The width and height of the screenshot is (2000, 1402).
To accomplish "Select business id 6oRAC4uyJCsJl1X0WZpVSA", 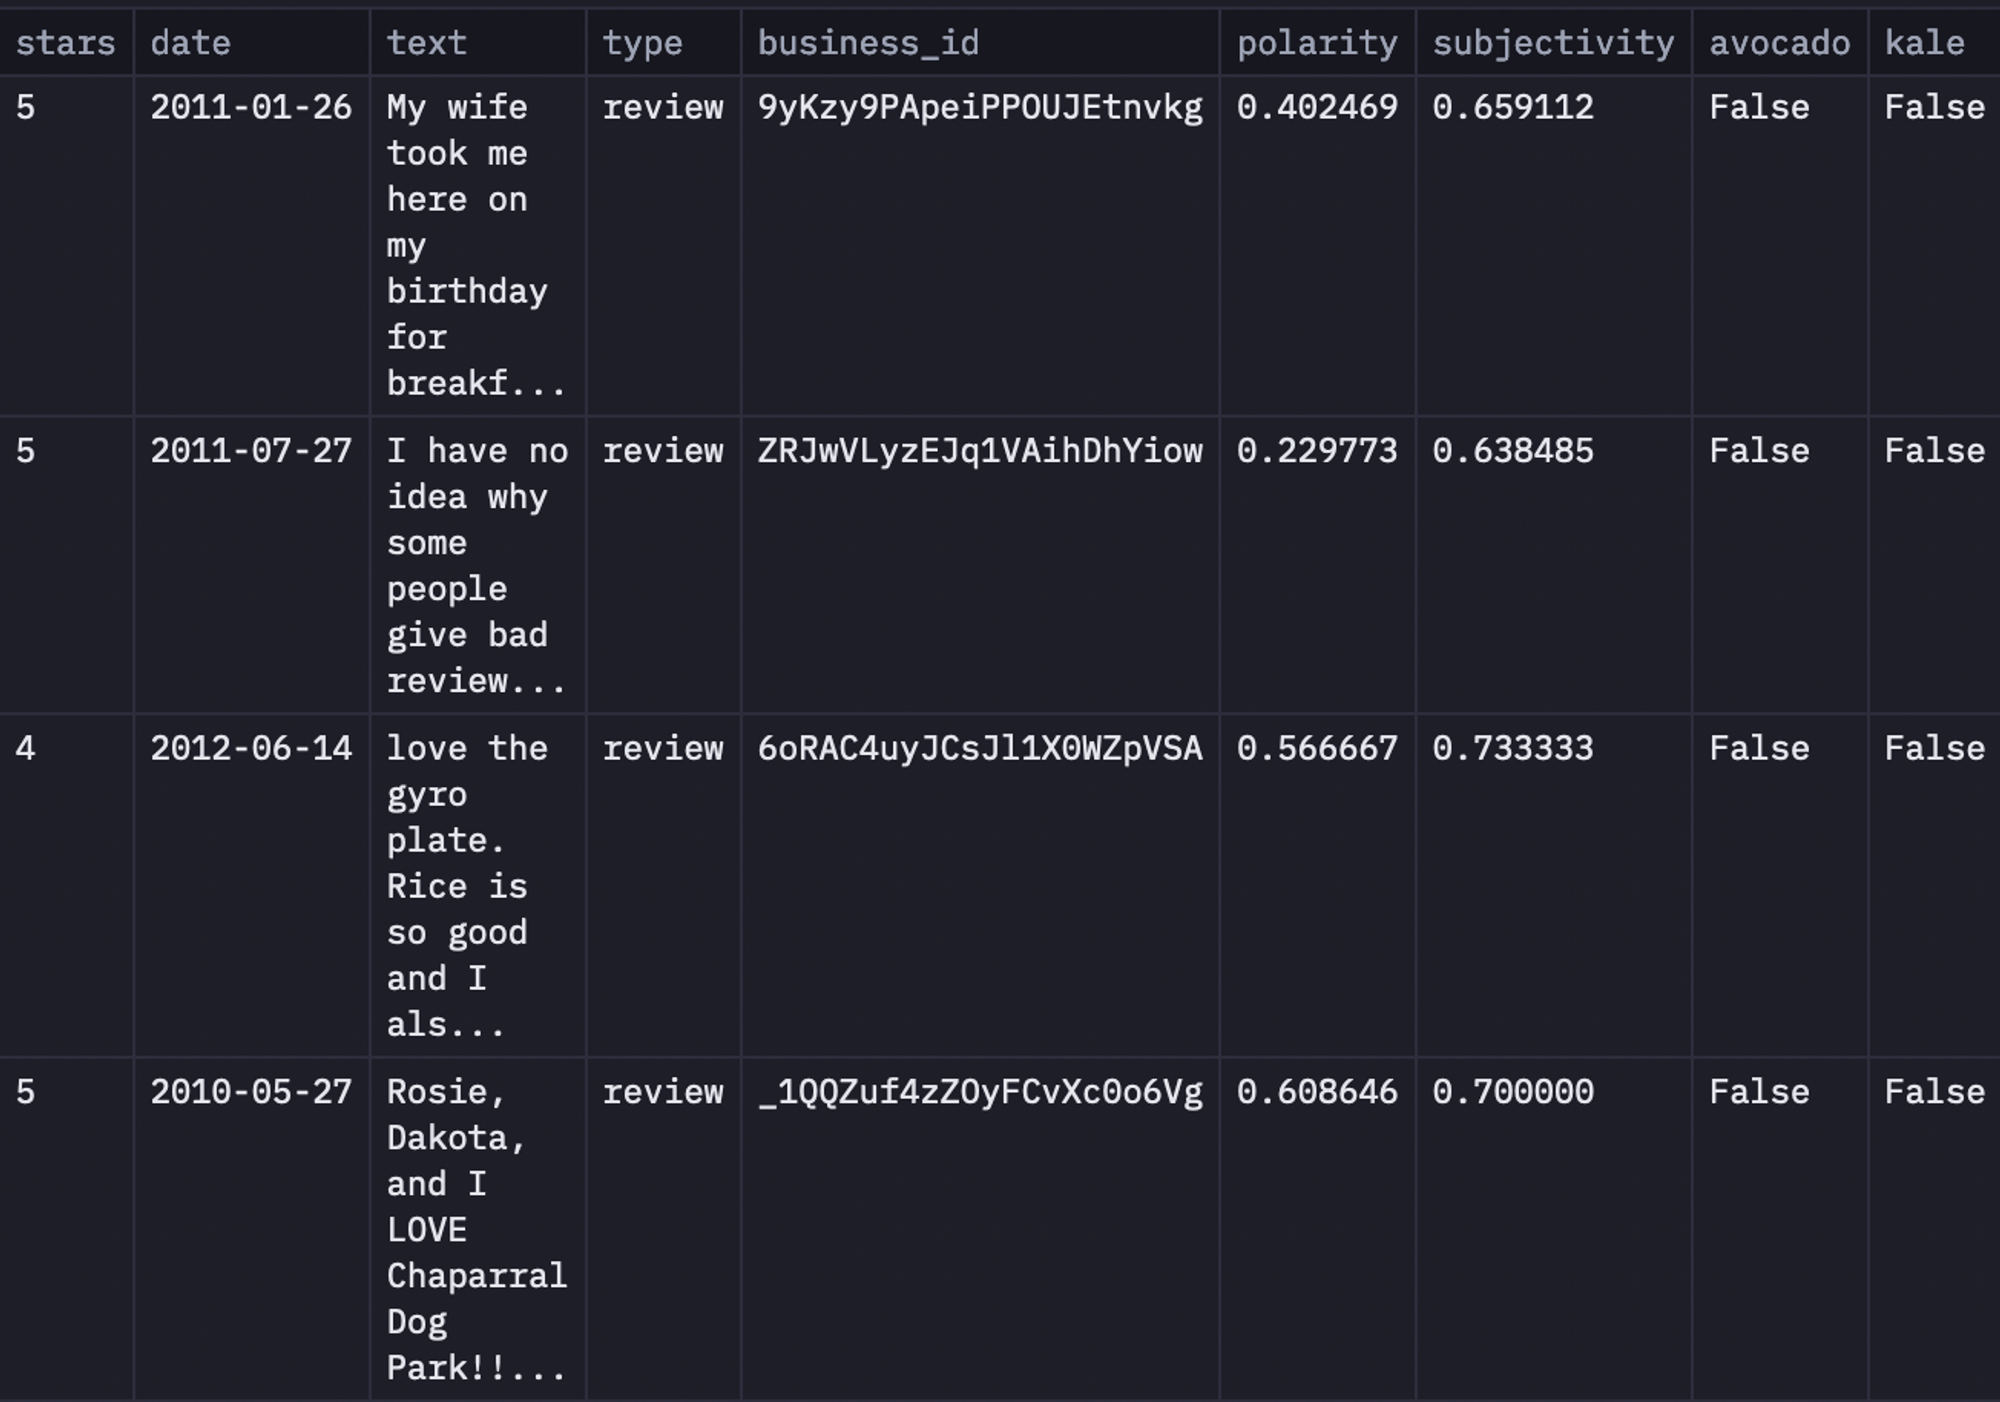I will click(x=980, y=748).
